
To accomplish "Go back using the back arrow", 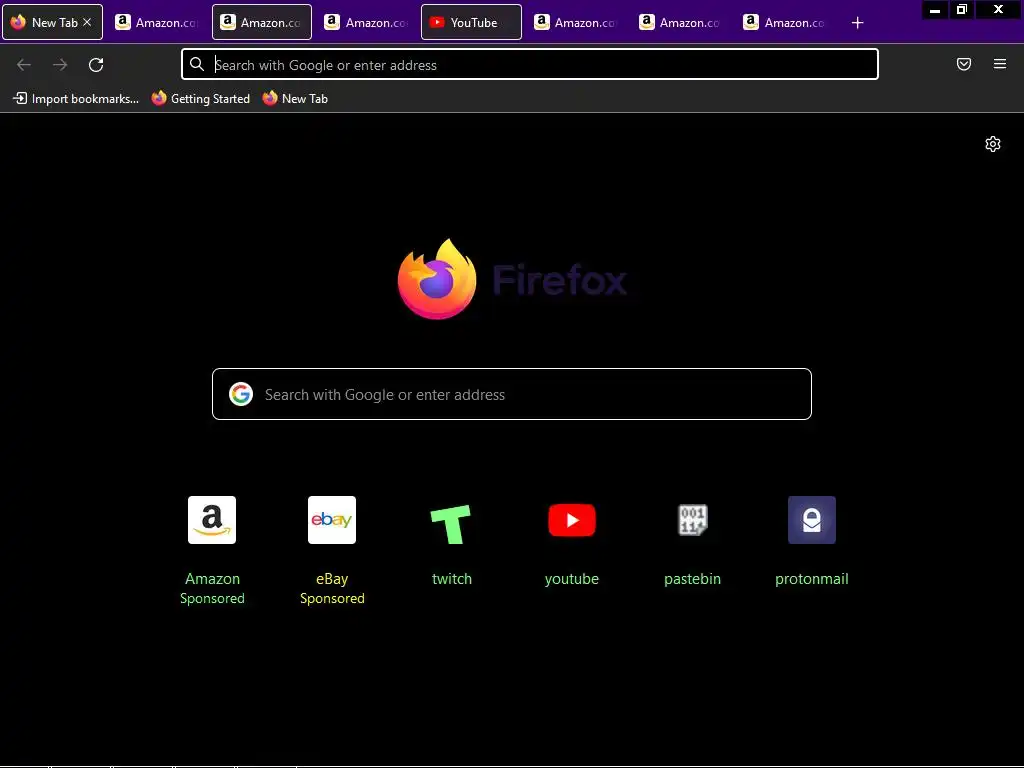I will click(24, 65).
